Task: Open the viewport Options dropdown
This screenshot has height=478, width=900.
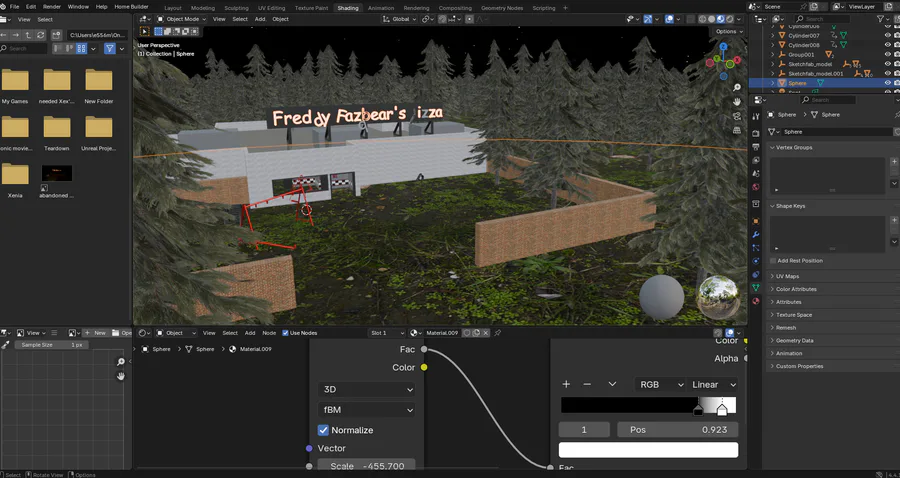Action: click(728, 32)
